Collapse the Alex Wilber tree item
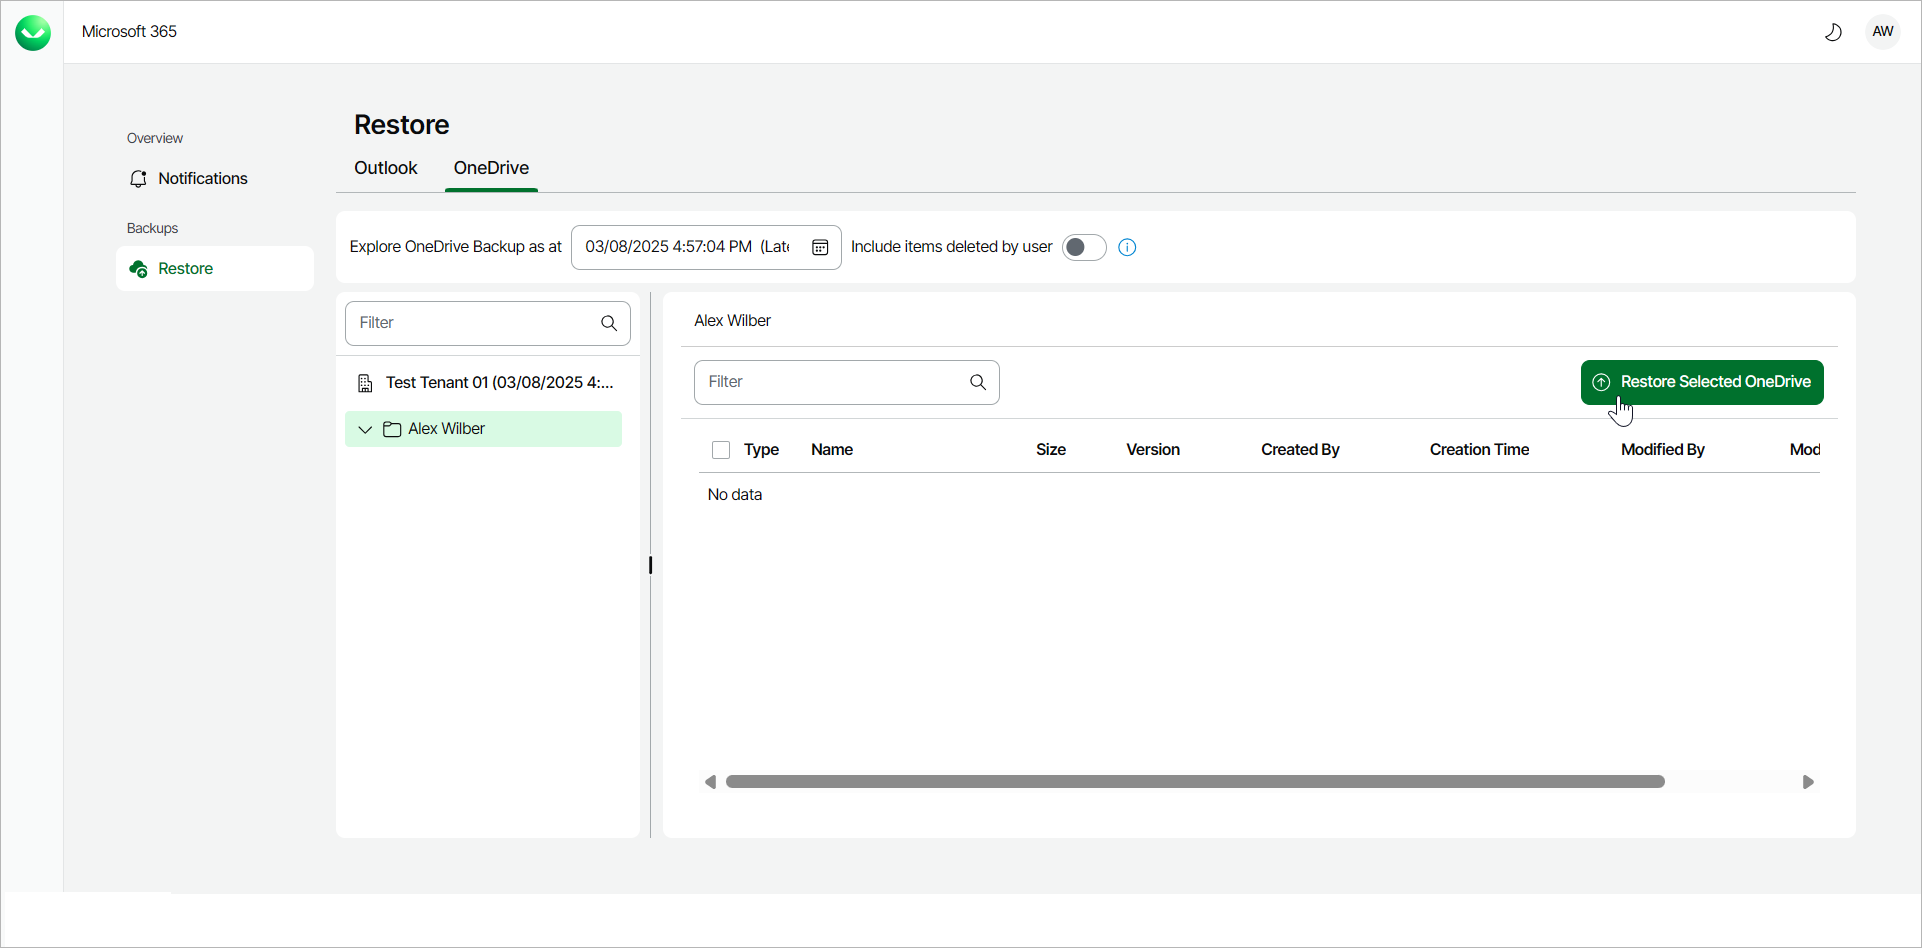The width and height of the screenshot is (1922, 948). [365, 429]
